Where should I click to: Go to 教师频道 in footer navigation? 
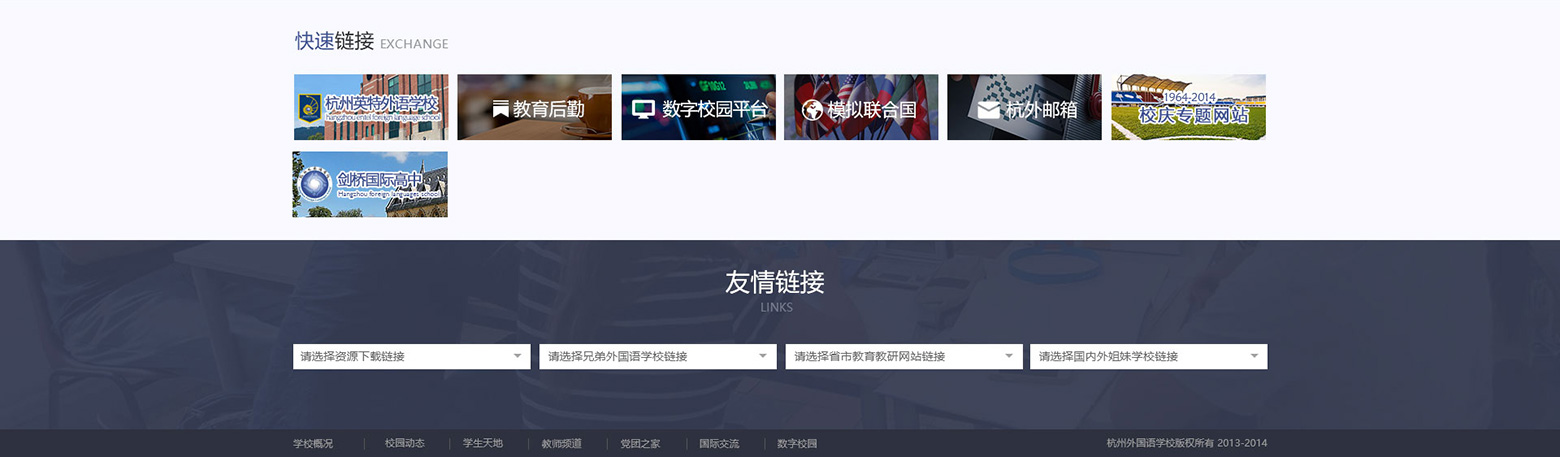point(561,443)
